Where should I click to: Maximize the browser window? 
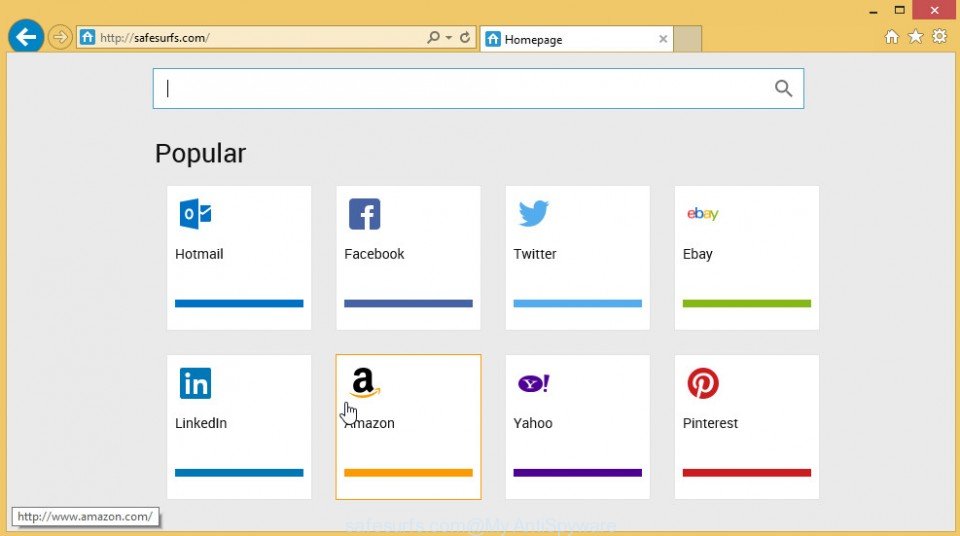(899, 10)
